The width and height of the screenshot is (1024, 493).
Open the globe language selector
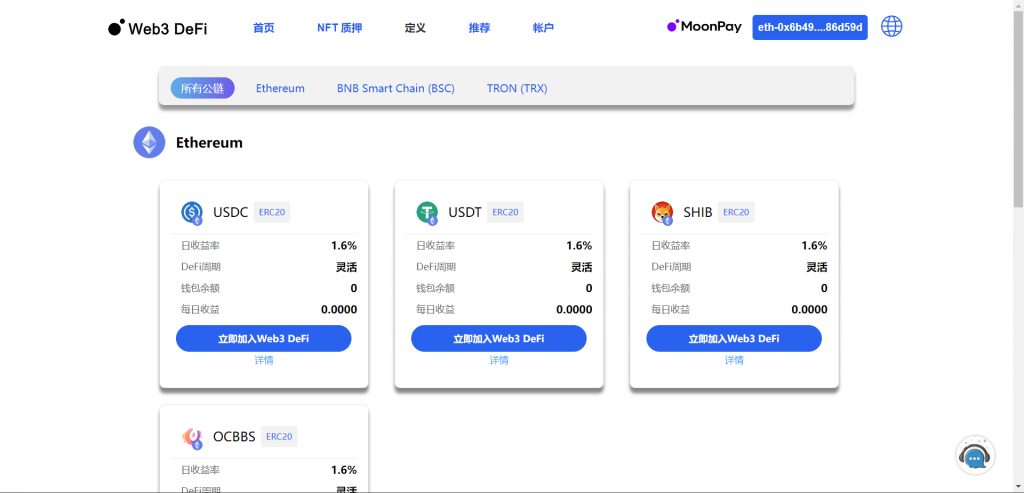point(891,27)
